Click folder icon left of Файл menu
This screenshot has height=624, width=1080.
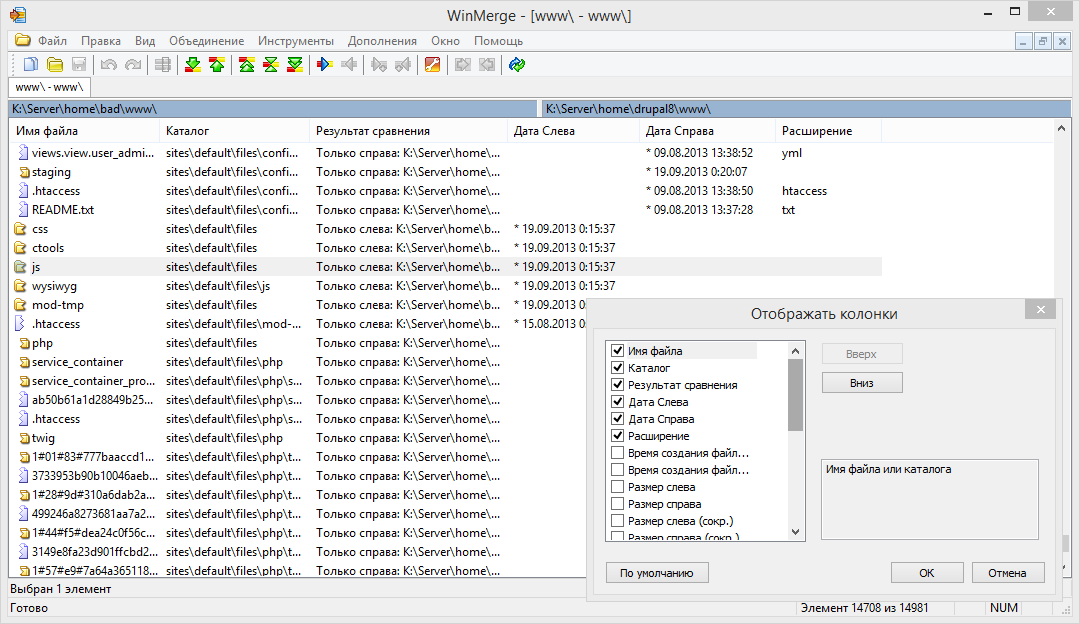point(23,40)
